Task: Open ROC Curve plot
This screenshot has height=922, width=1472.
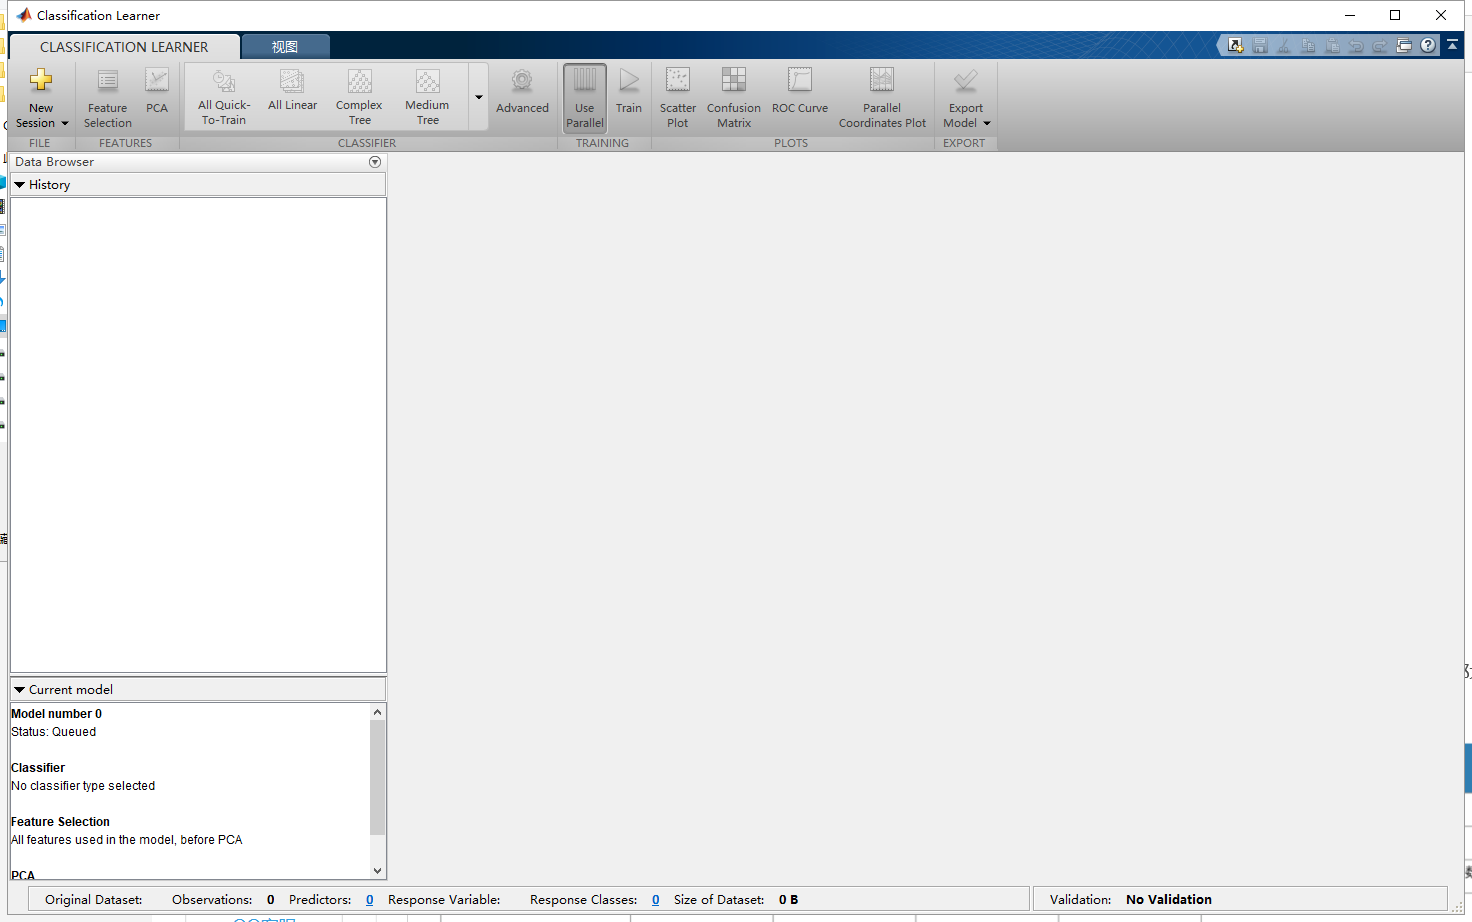Action: coord(800,92)
